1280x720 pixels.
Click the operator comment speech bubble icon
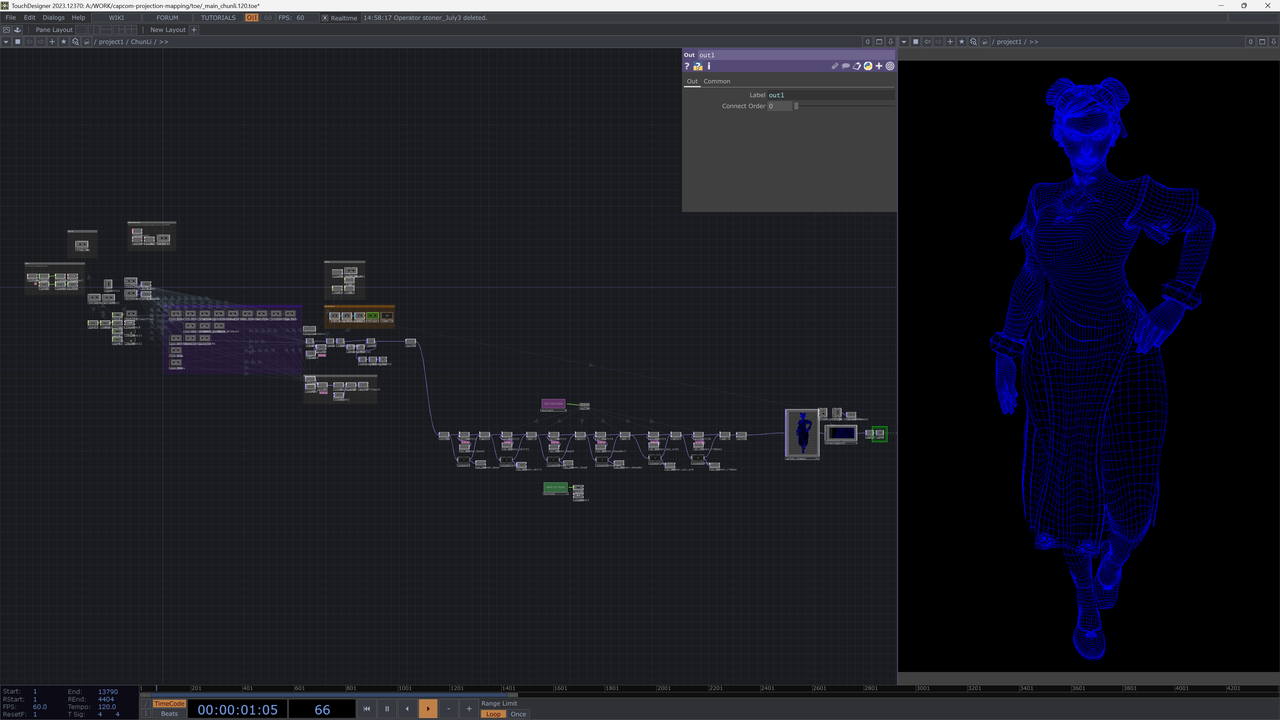(846, 66)
